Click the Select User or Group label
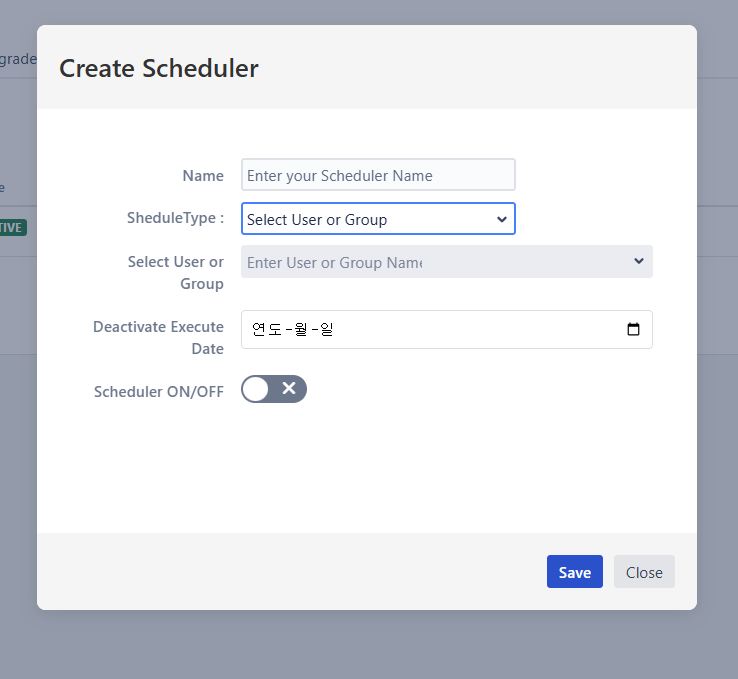This screenshot has width=738, height=679. [176, 272]
